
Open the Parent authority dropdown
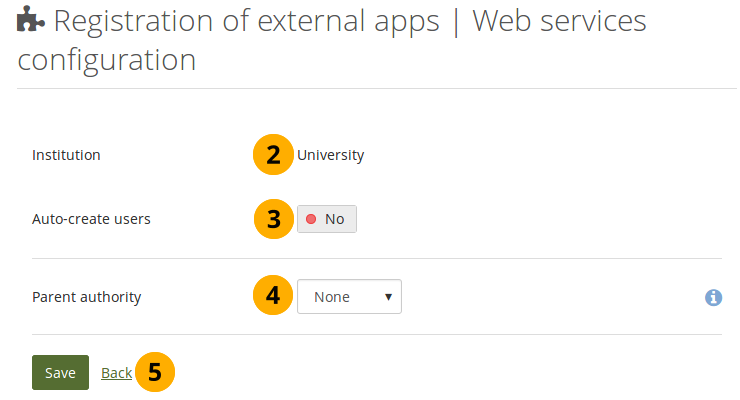click(349, 297)
